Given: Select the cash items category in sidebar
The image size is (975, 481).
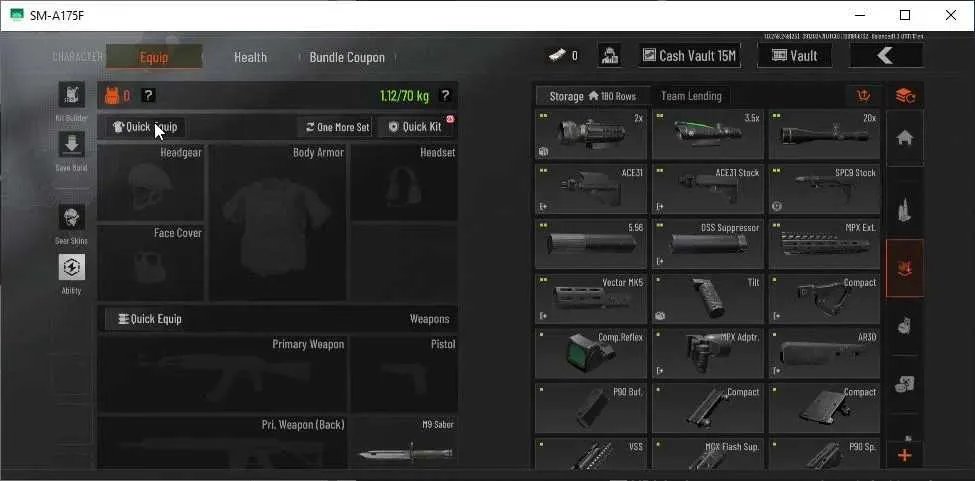Looking at the screenshot, I should (x=905, y=383).
